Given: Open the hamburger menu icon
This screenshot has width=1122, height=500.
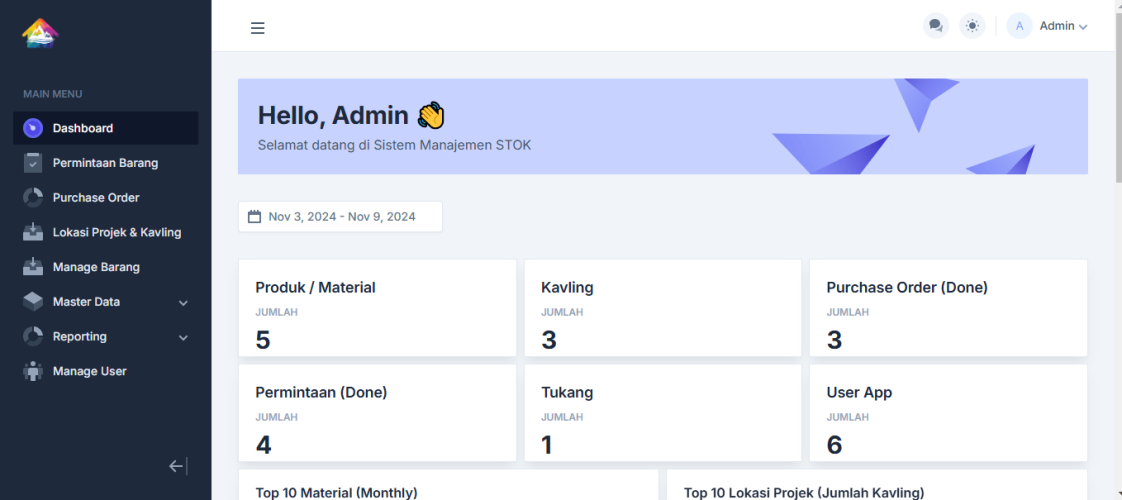Looking at the screenshot, I should (x=257, y=28).
